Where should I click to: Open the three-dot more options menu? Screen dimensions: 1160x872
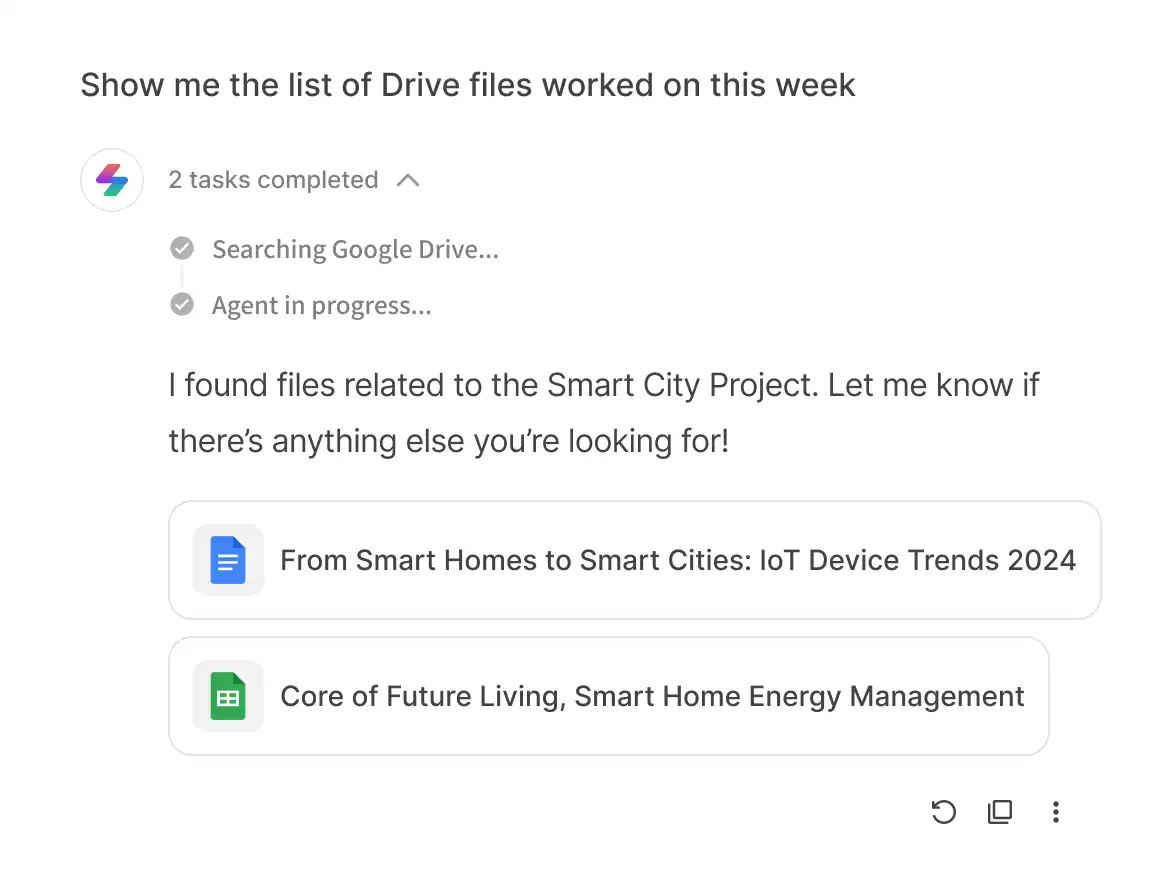1056,812
